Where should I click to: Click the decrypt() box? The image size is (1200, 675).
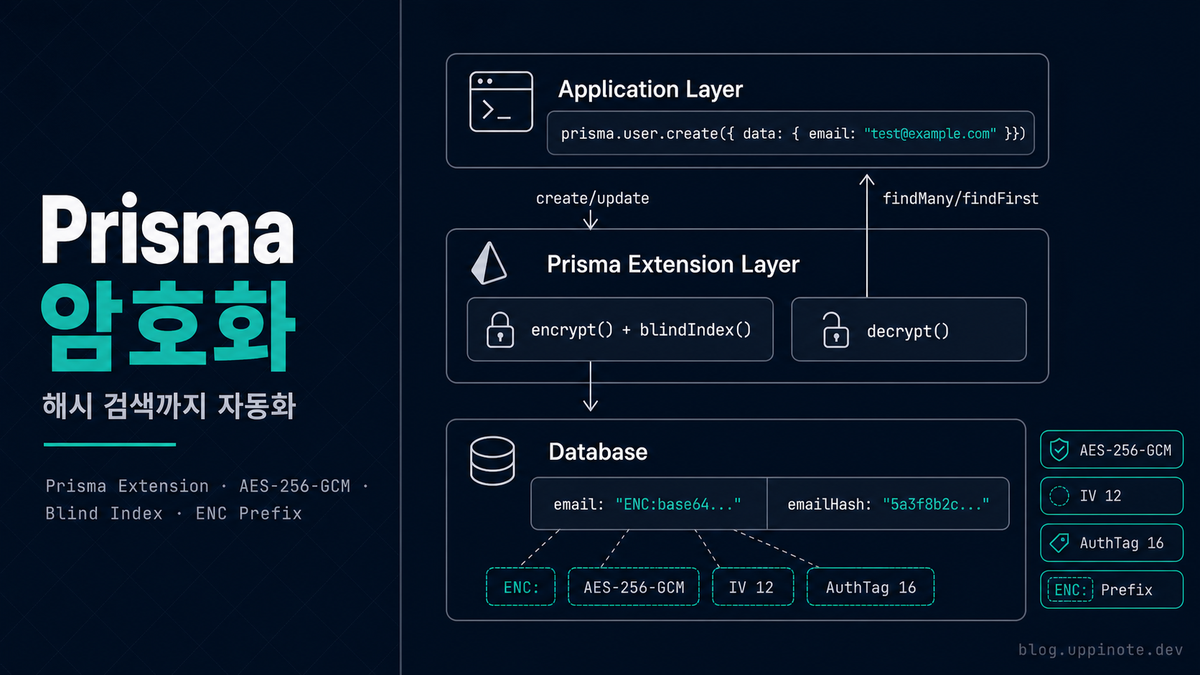[x=909, y=329]
